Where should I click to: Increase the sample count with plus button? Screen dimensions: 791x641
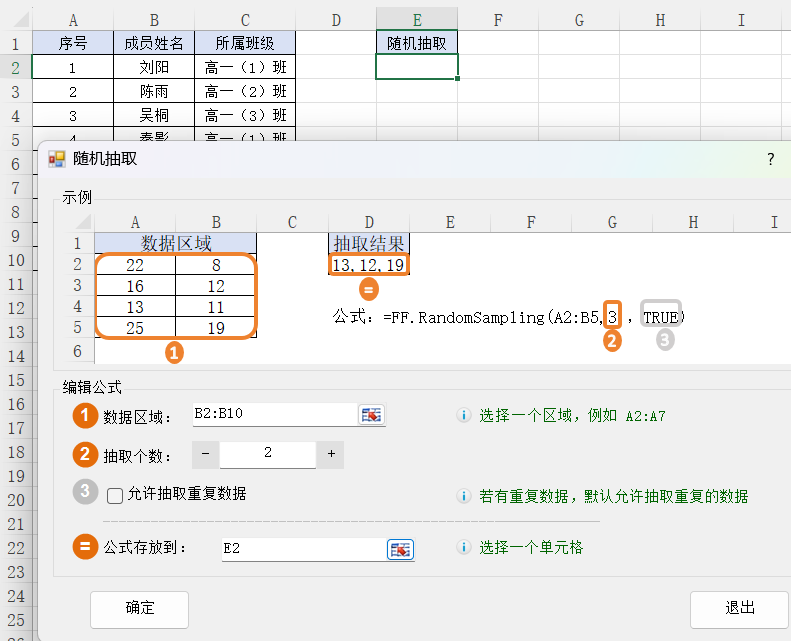331,454
